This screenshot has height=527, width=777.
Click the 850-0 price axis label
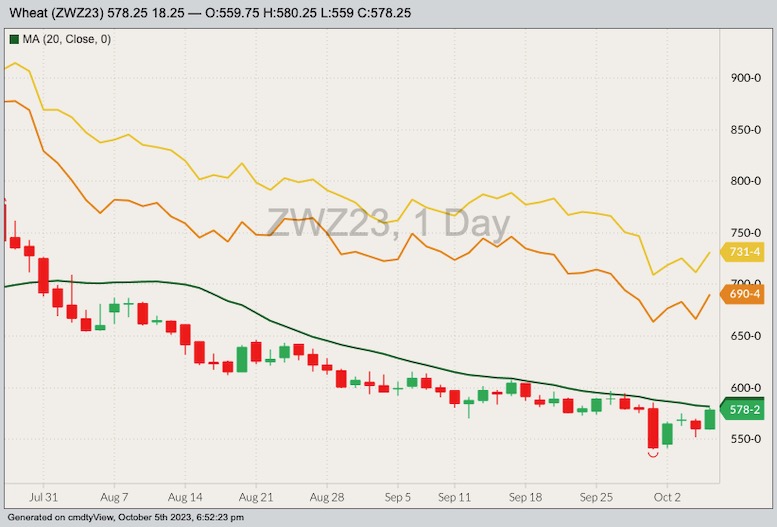click(x=746, y=130)
